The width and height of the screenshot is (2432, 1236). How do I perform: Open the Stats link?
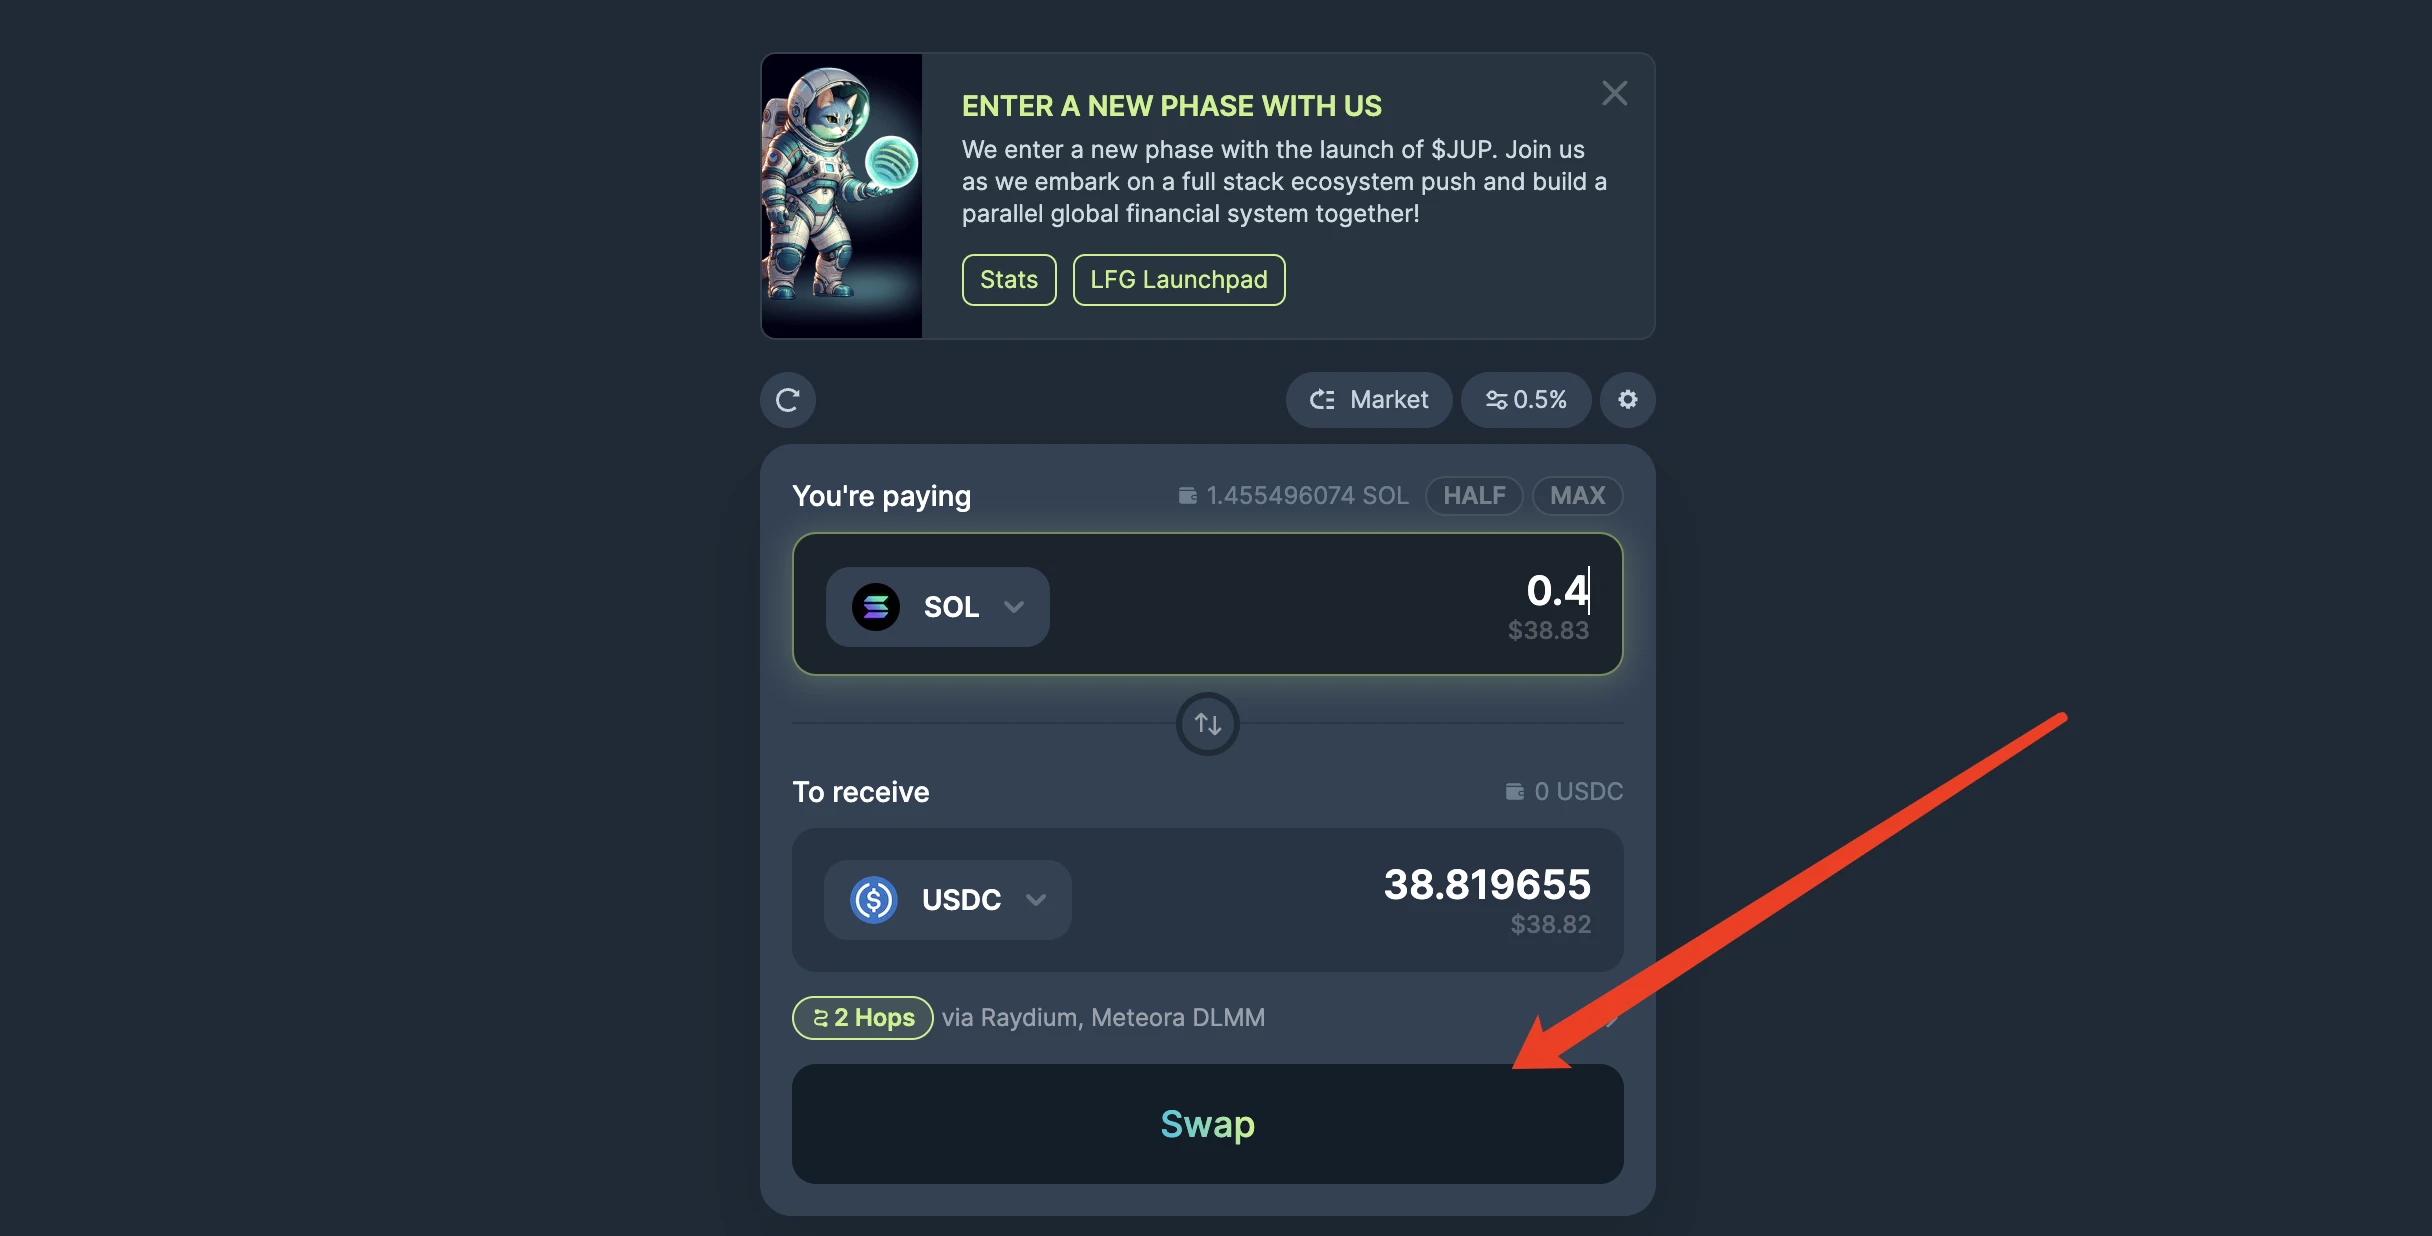coord(1009,280)
